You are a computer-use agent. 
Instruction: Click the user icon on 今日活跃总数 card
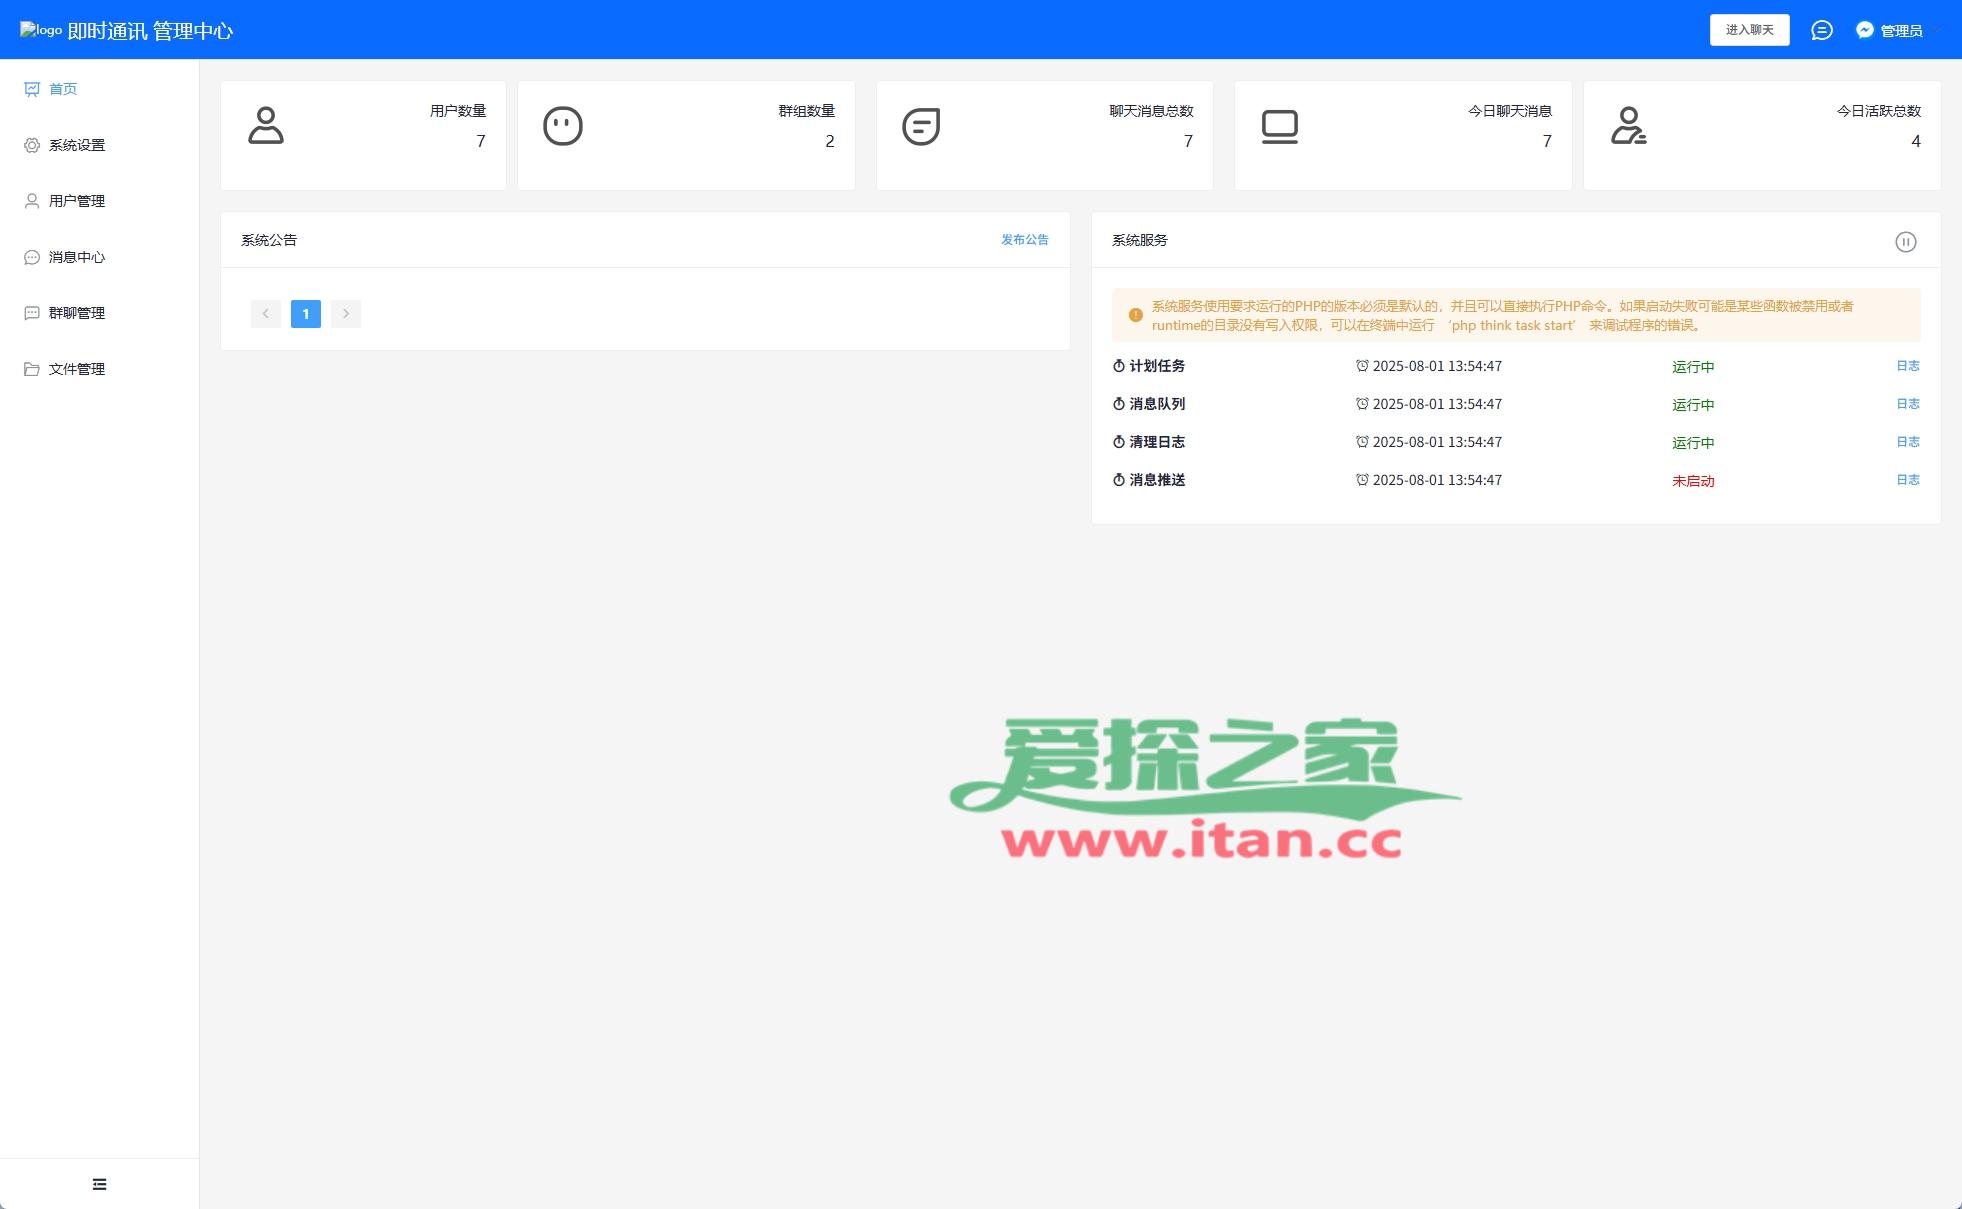point(1629,126)
